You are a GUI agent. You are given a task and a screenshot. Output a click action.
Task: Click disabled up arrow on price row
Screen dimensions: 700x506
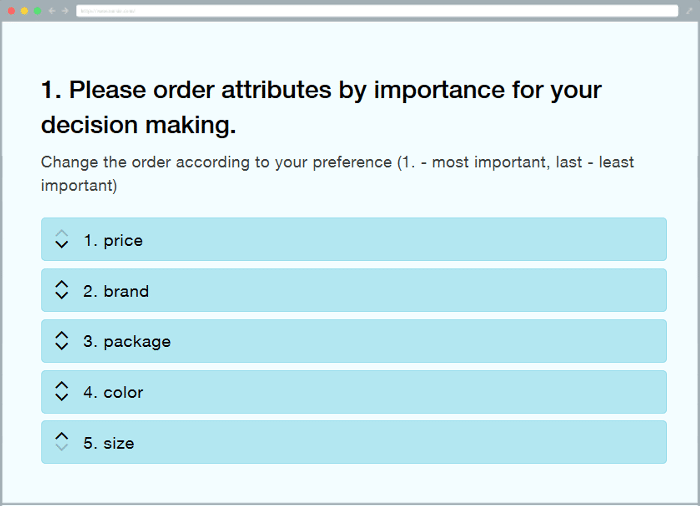tap(62, 234)
